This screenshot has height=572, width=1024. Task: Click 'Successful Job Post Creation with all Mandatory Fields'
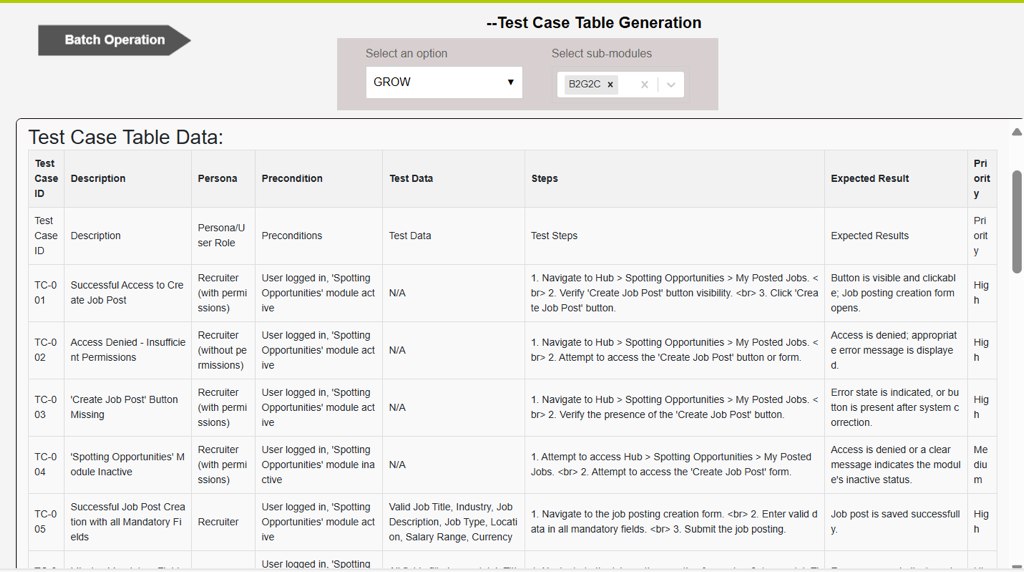coord(128,522)
